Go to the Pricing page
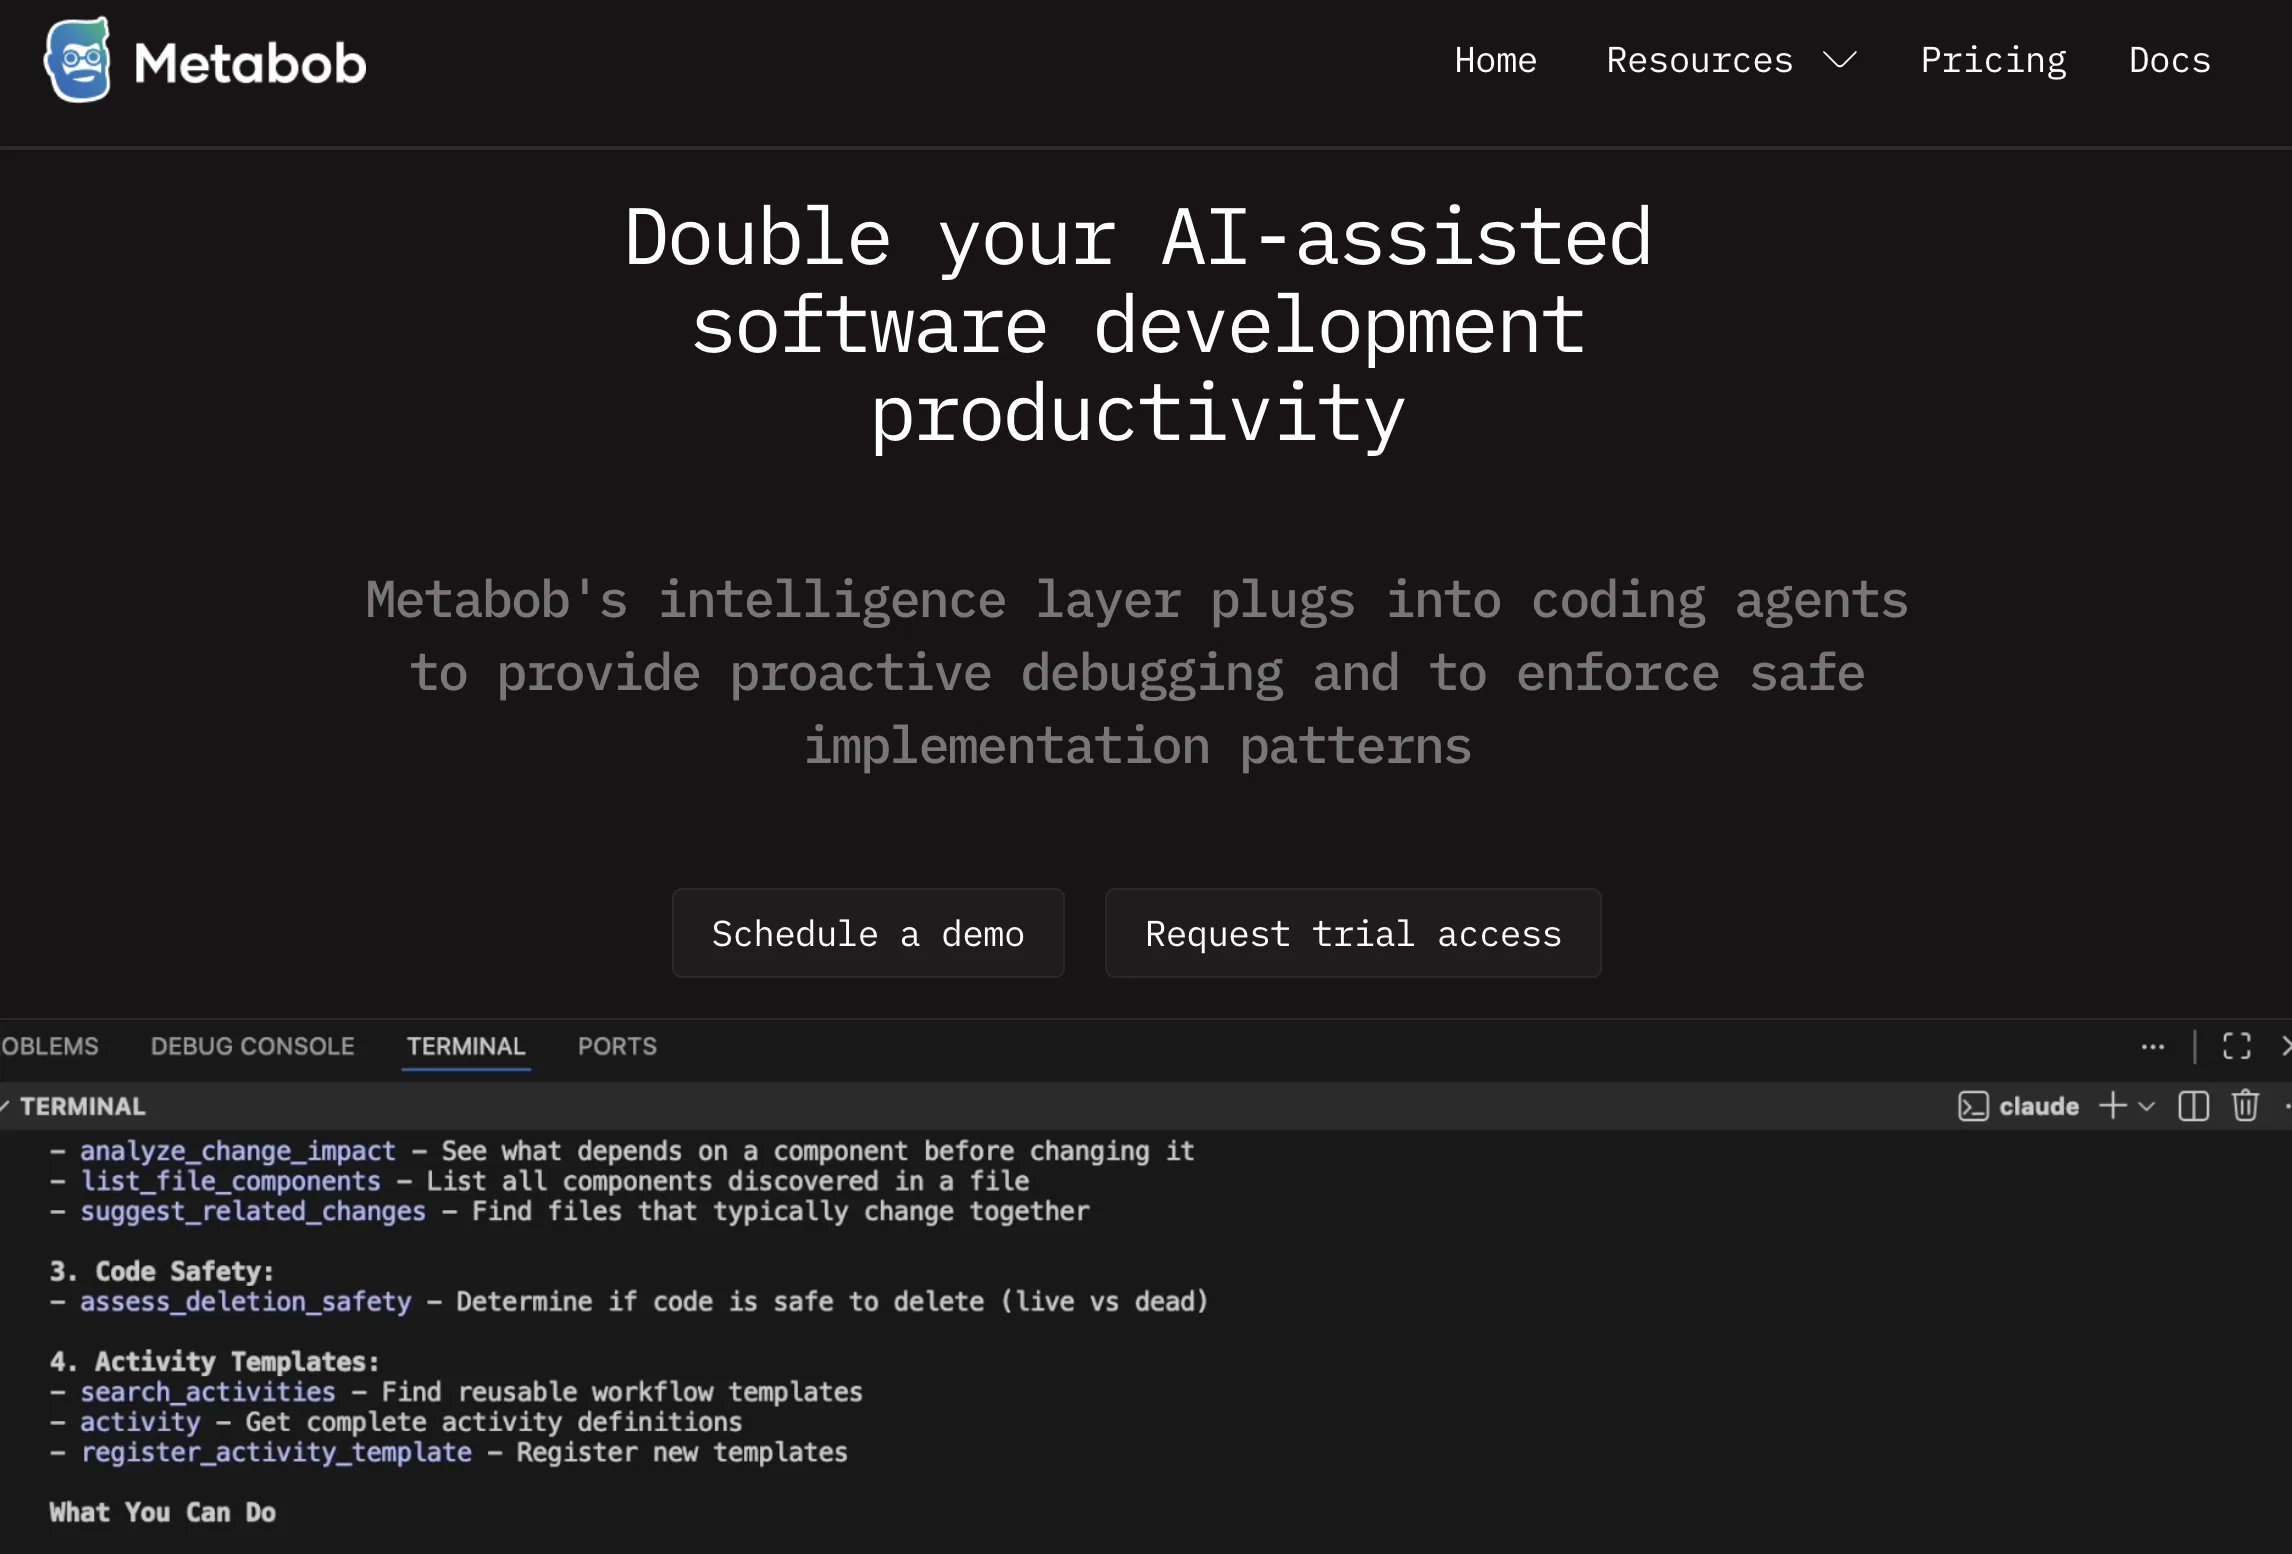The height and width of the screenshot is (1554, 2292). tap(1993, 60)
